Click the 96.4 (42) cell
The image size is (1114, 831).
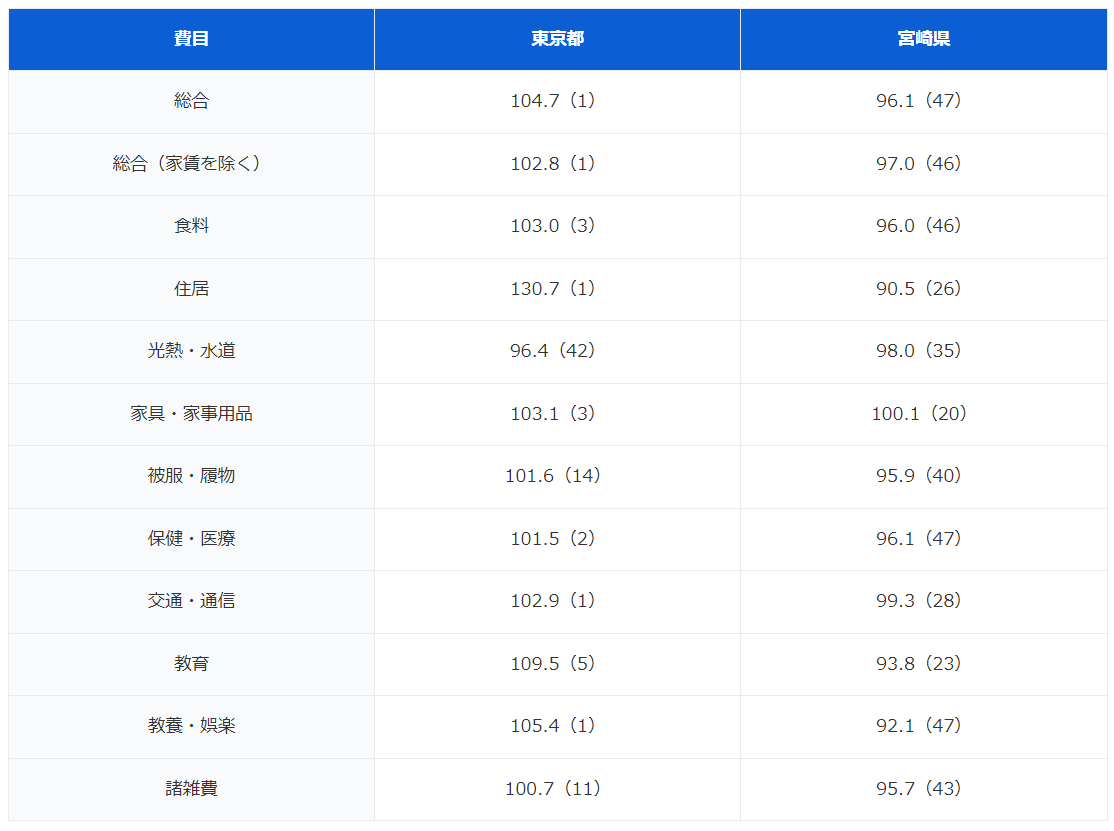click(557, 351)
